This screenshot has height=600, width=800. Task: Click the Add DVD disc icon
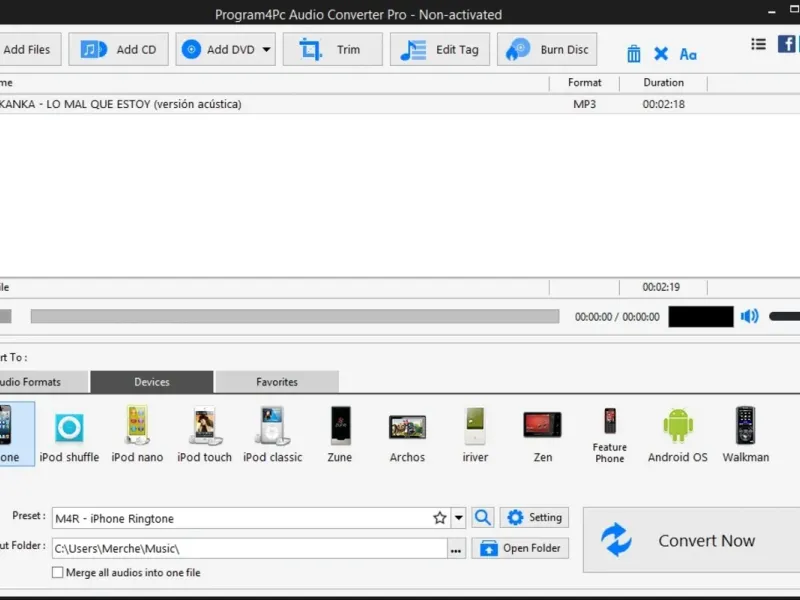191,49
